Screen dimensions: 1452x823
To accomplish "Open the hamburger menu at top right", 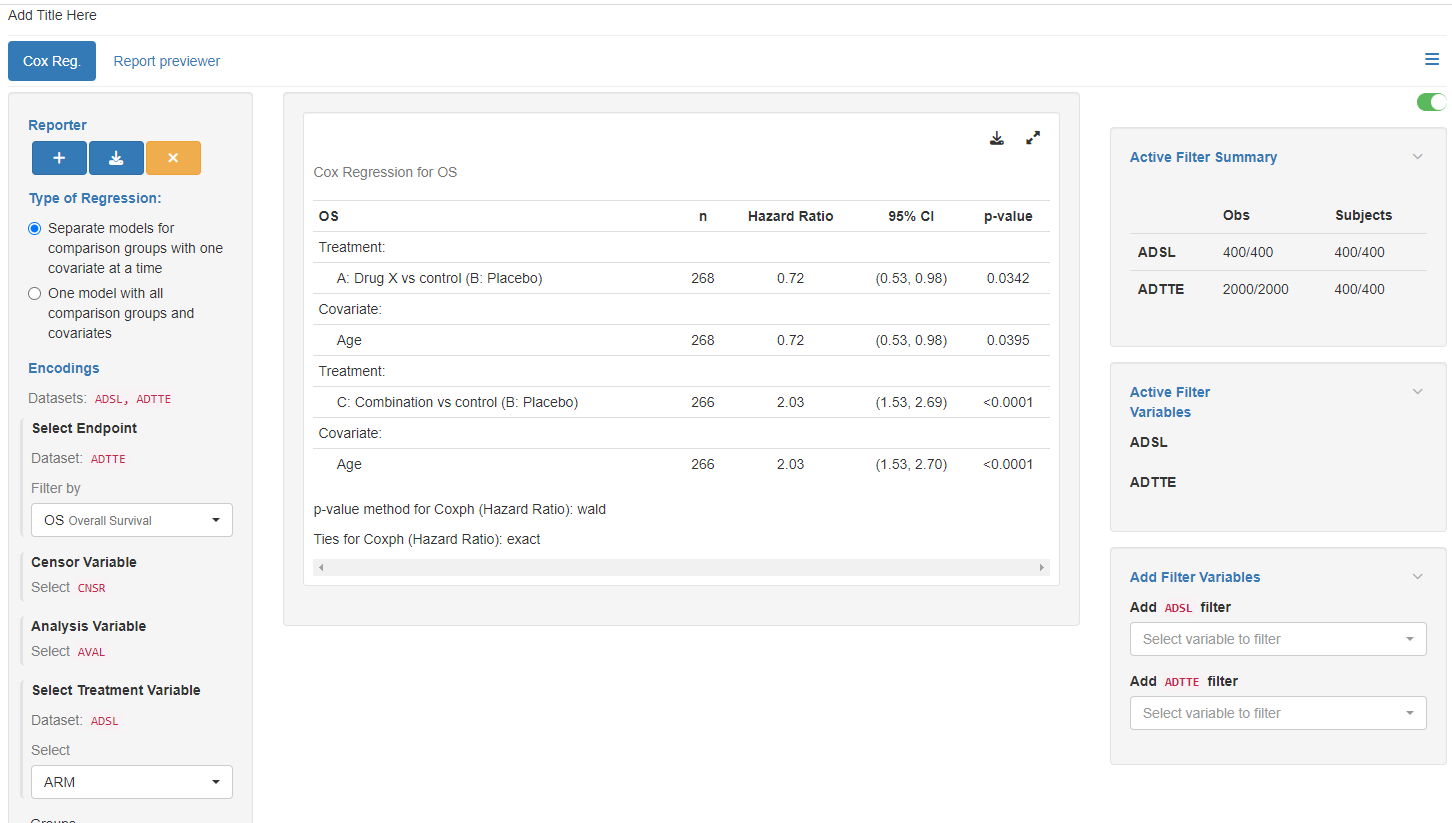I will pos(1431,60).
